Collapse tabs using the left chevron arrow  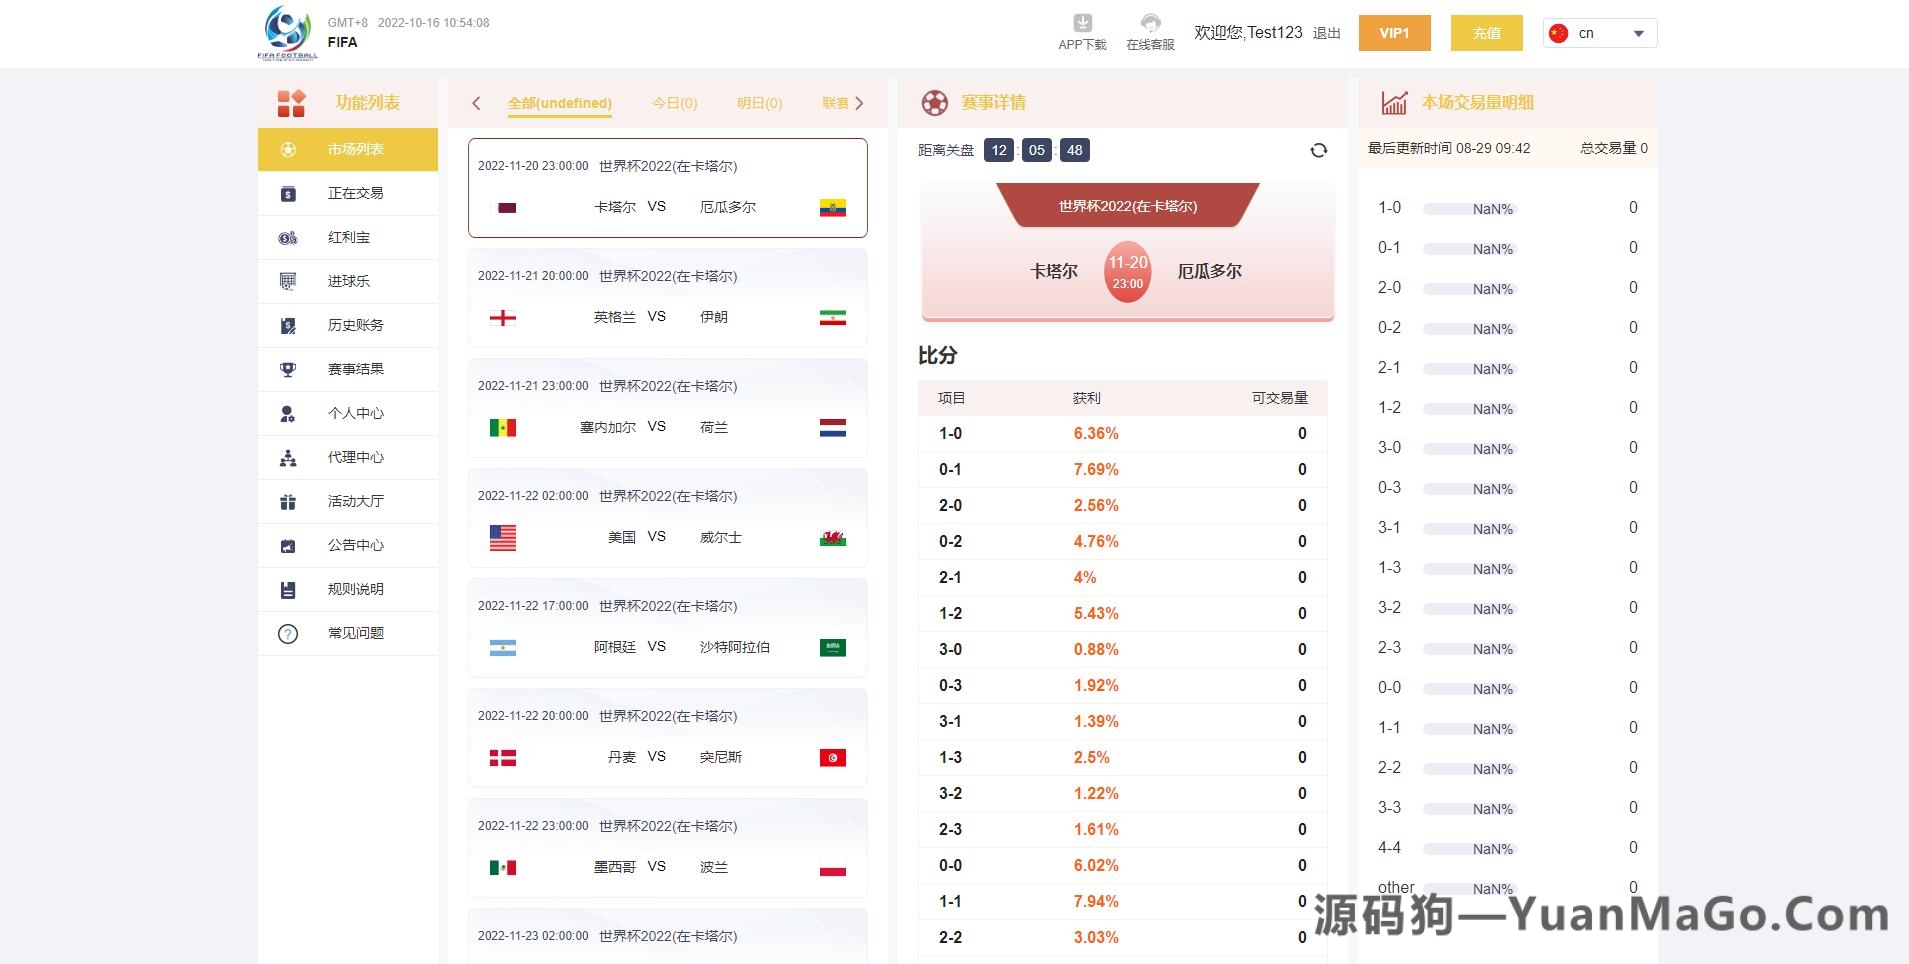point(477,103)
